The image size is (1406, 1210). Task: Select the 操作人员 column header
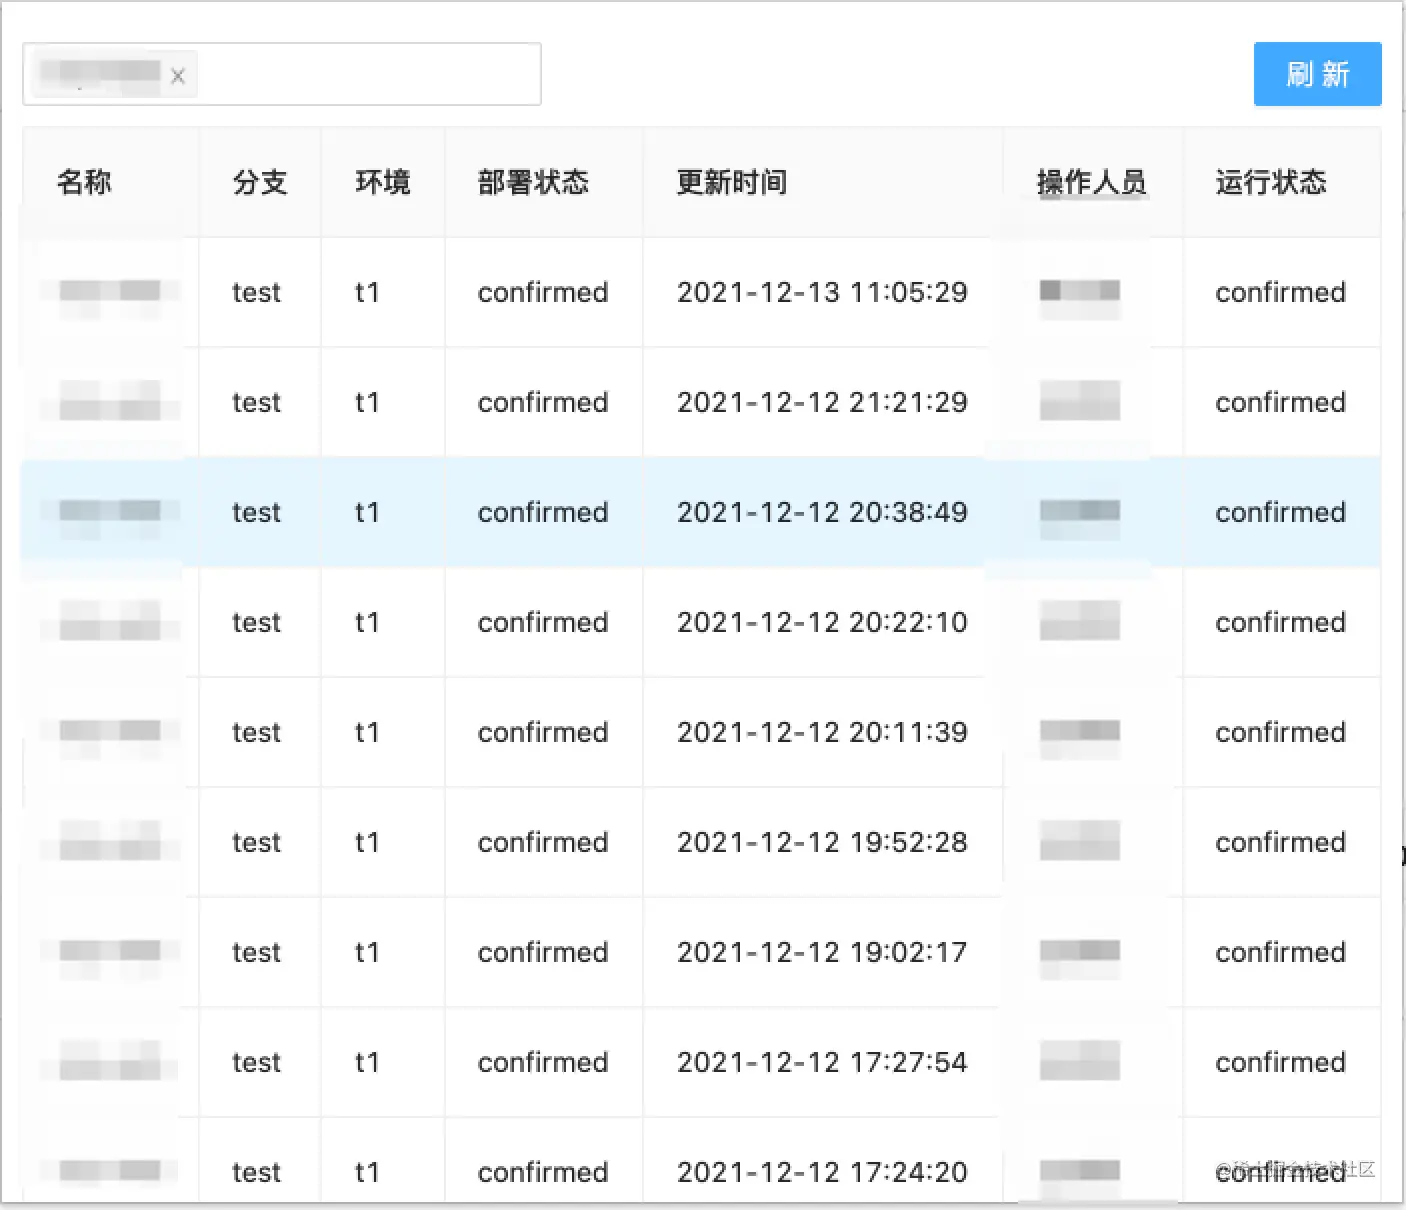[x=1092, y=182]
